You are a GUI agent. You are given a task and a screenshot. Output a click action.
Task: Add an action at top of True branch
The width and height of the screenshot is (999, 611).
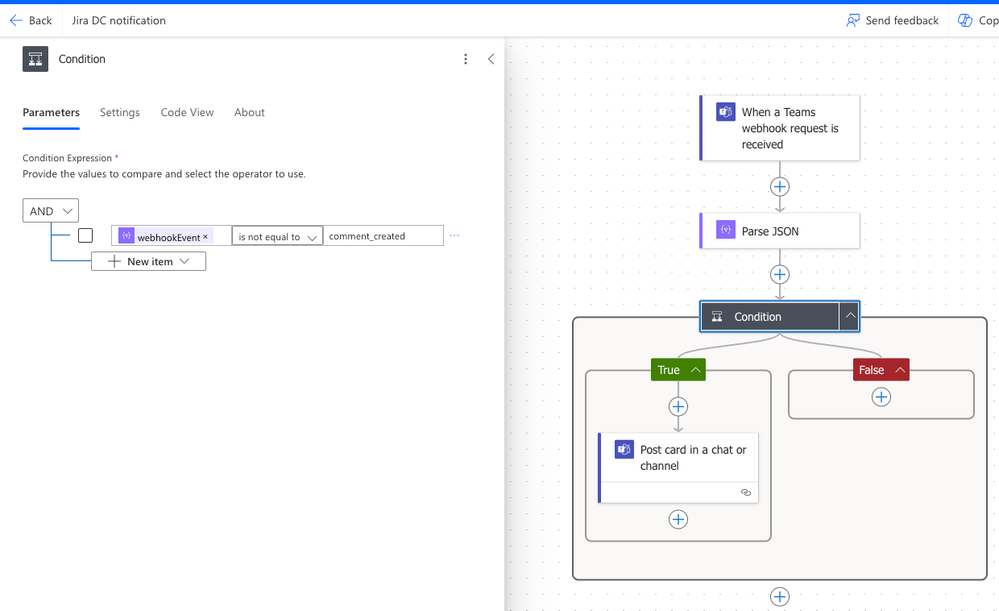click(678, 406)
